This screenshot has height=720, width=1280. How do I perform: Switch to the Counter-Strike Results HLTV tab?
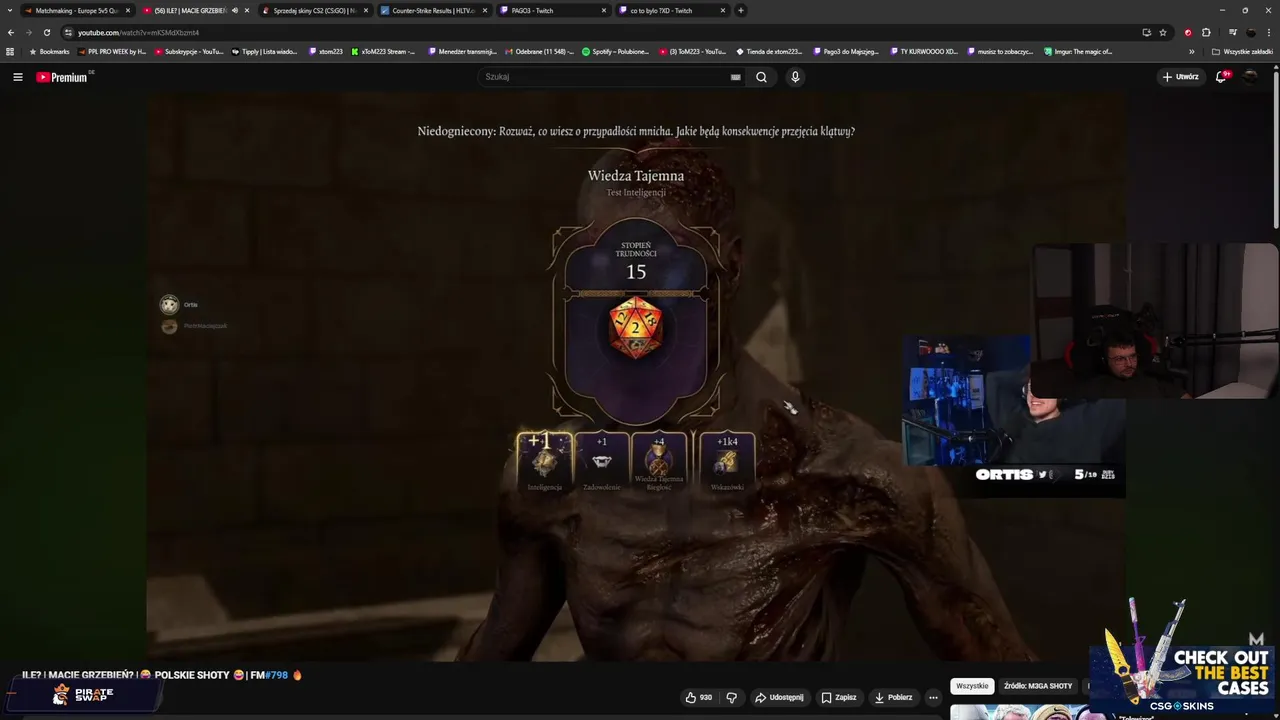click(x=433, y=10)
